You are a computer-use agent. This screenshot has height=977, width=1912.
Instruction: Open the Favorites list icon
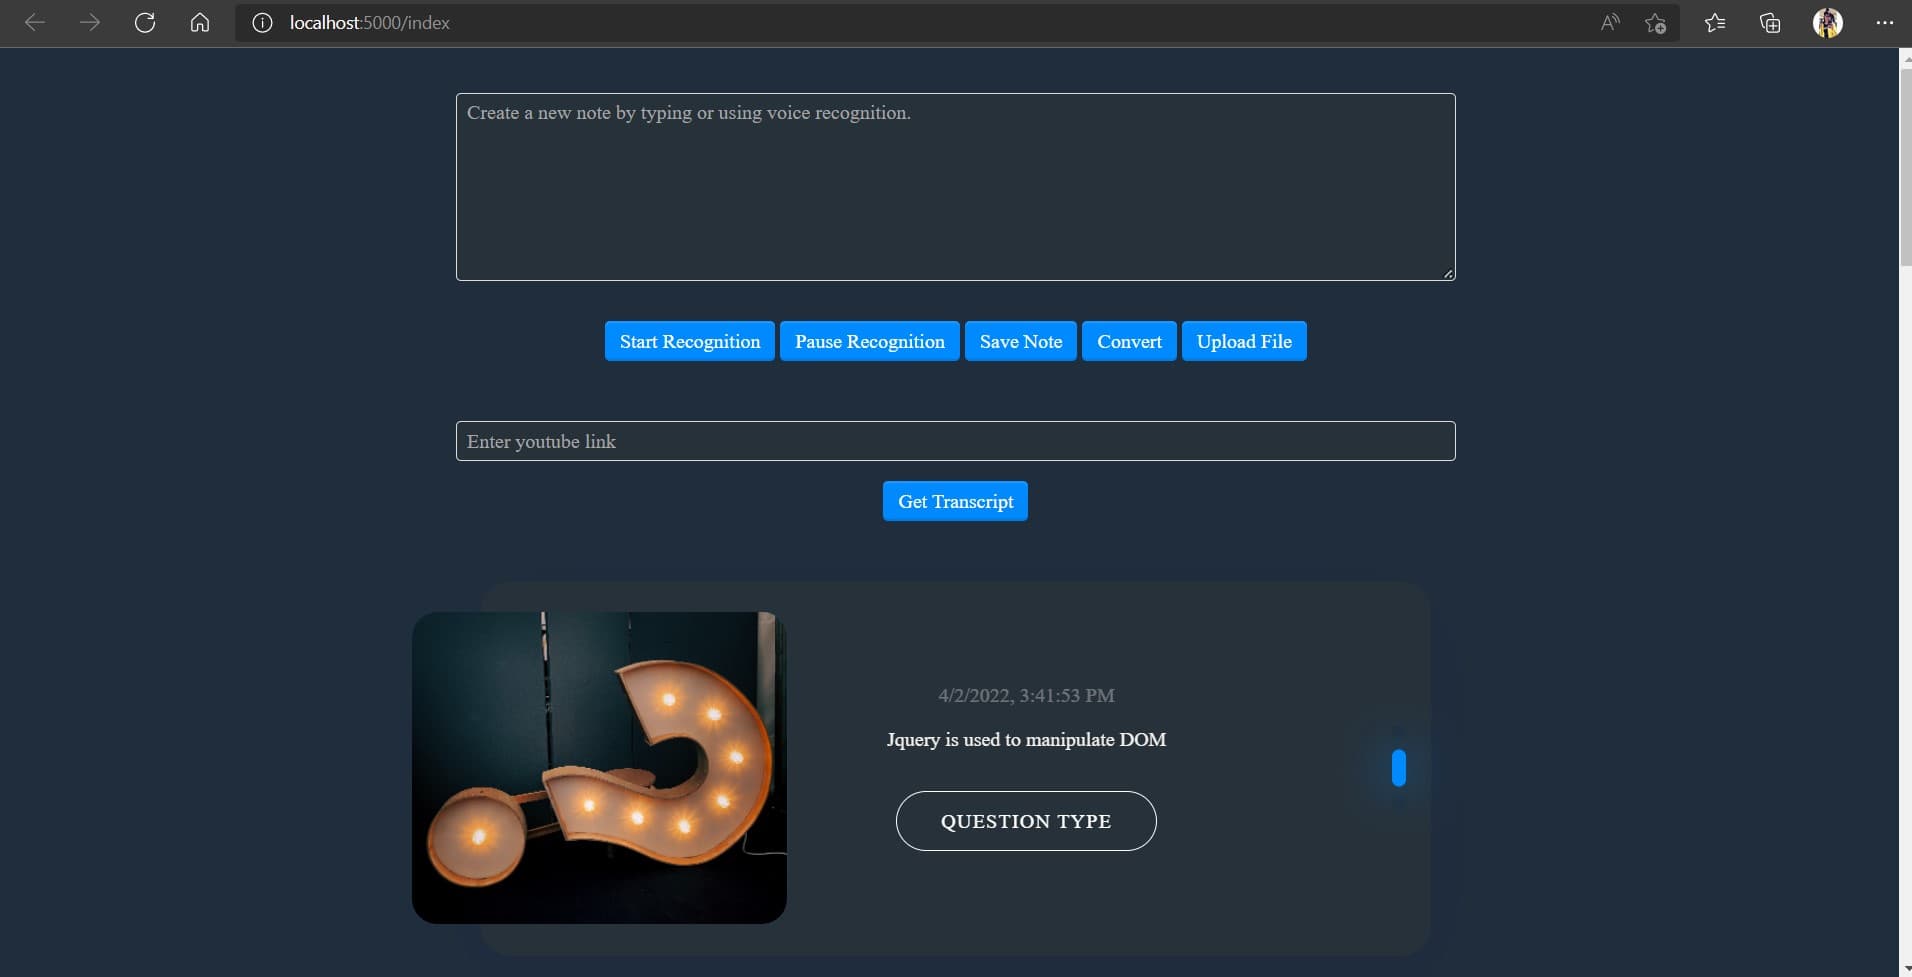tap(1715, 22)
